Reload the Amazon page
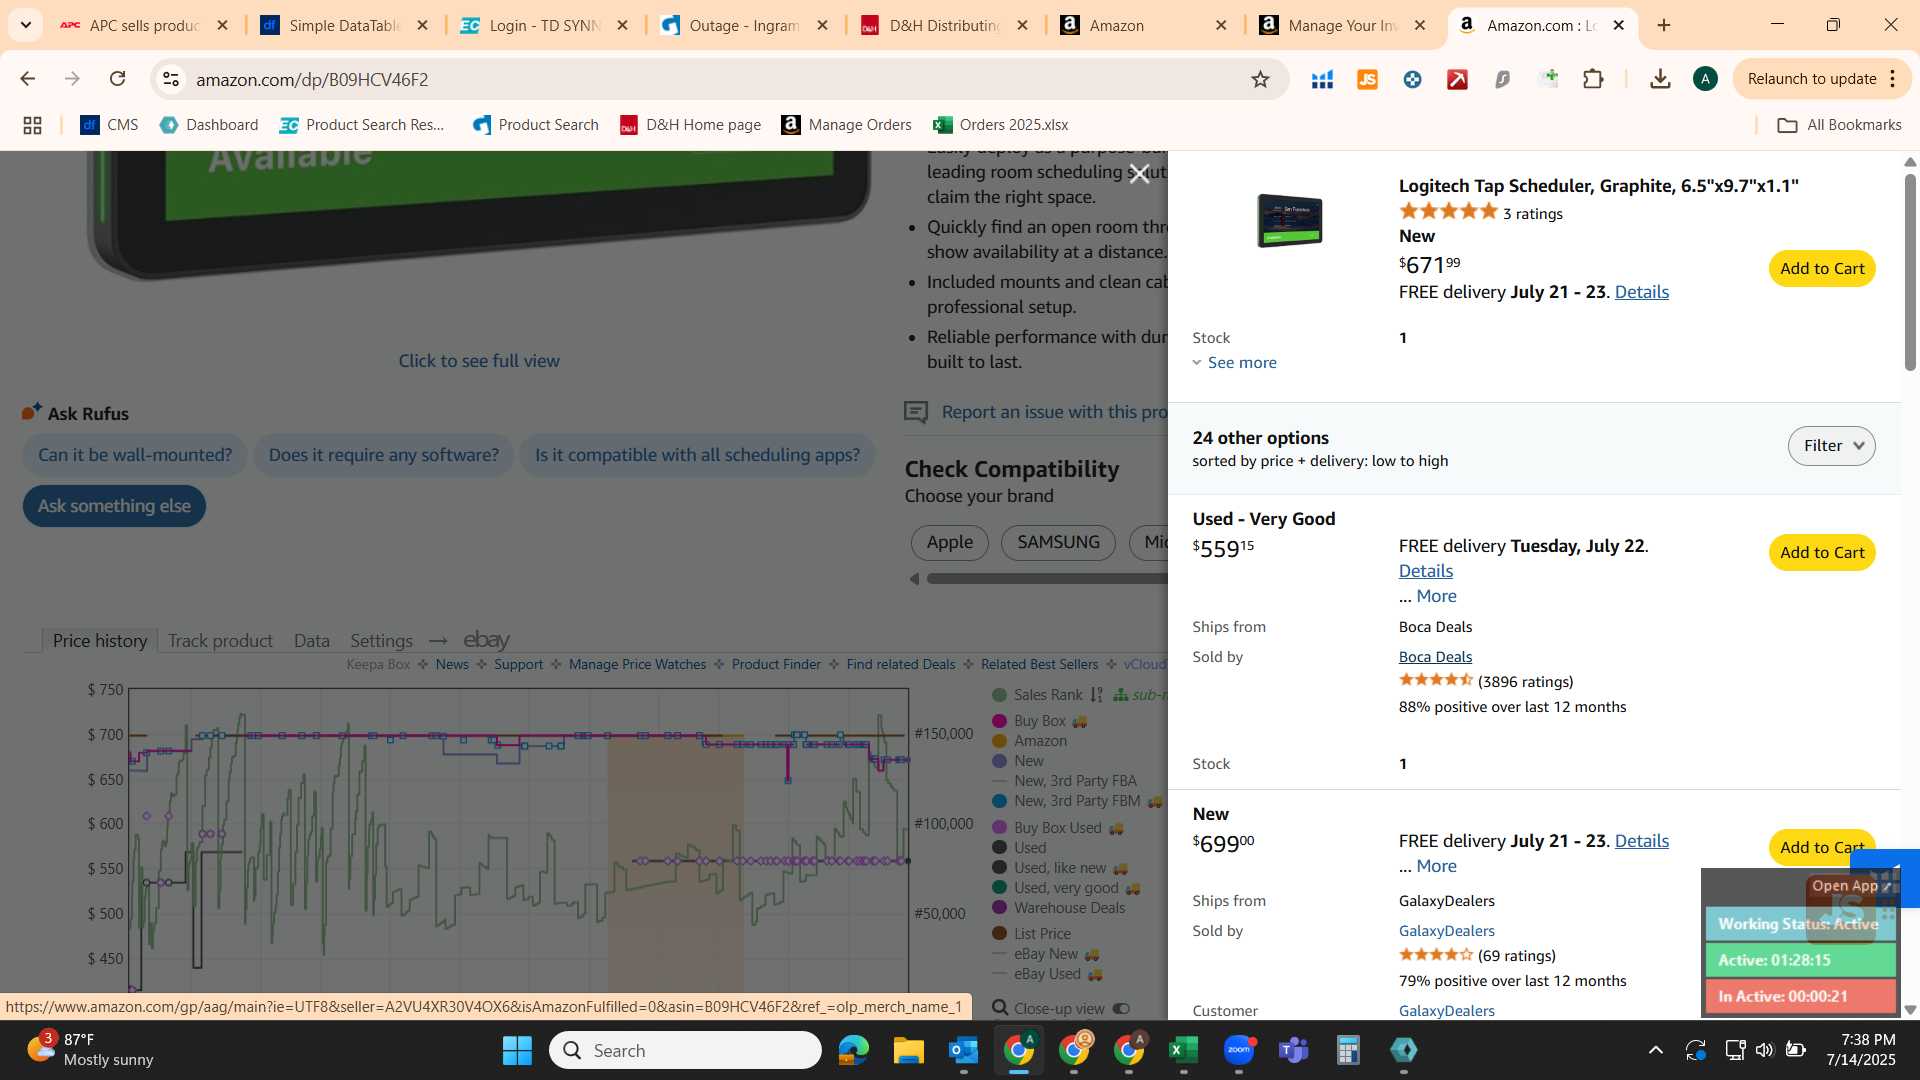1920x1080 pixels. 117,79
